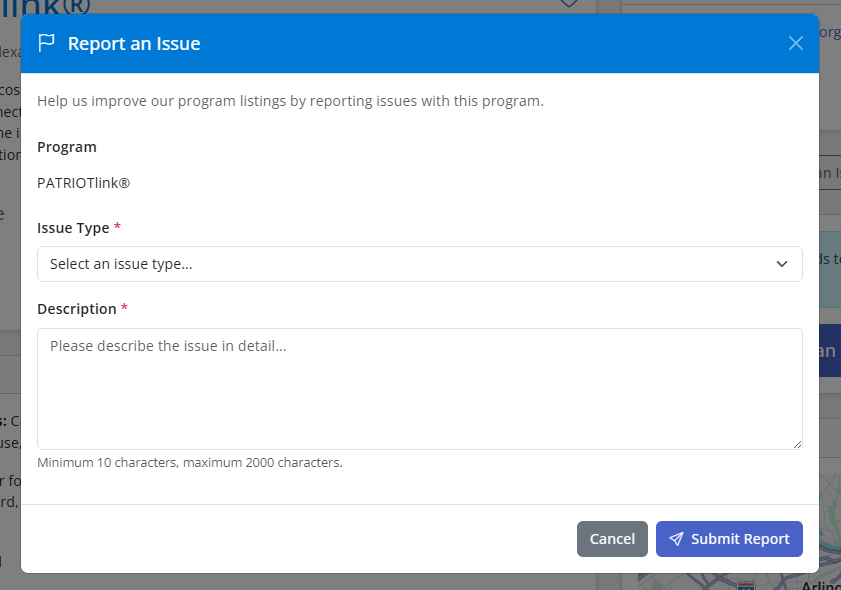Image resolution: width=841 pixels, height=590 pixels.
Task: Click the 'Minimum 10 characters' hint text
Action: (190, 462)
